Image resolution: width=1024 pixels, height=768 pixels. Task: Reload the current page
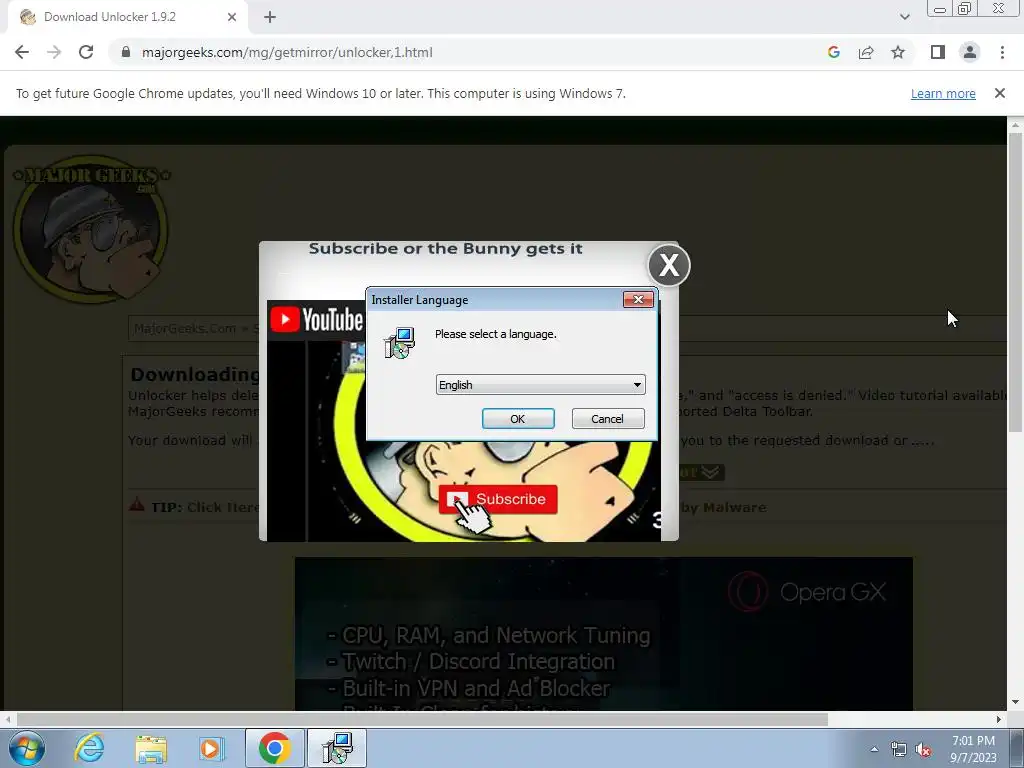pyautogui.click(x=86, y=52)
